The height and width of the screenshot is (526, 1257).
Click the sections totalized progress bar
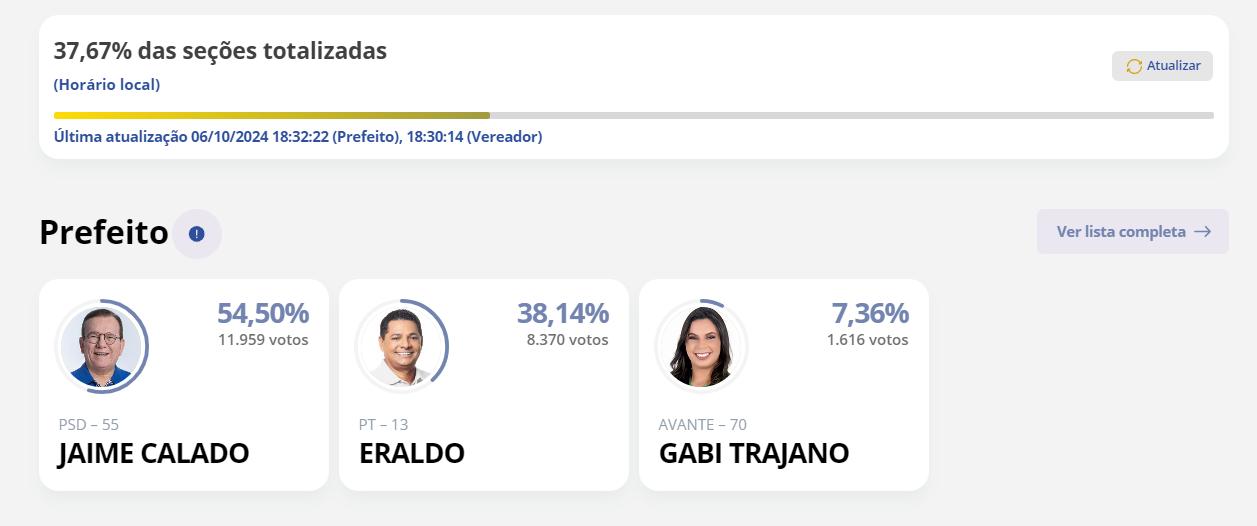point(634,116)
